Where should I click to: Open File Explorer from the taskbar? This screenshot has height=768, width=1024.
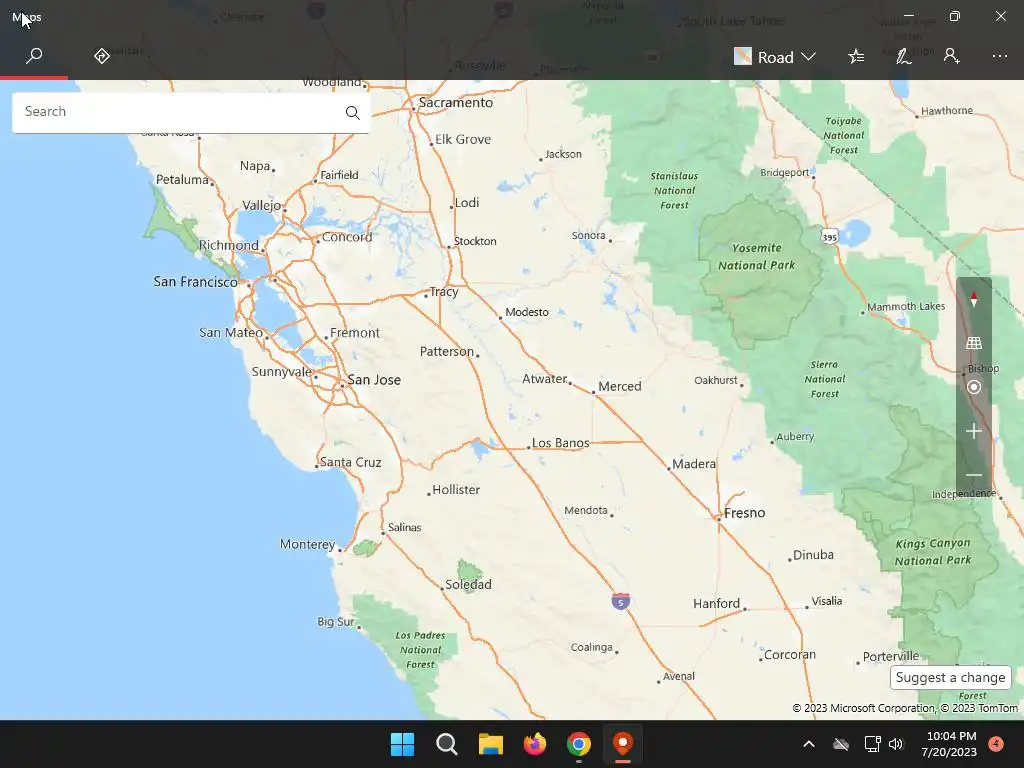click(x=490, y=744)
